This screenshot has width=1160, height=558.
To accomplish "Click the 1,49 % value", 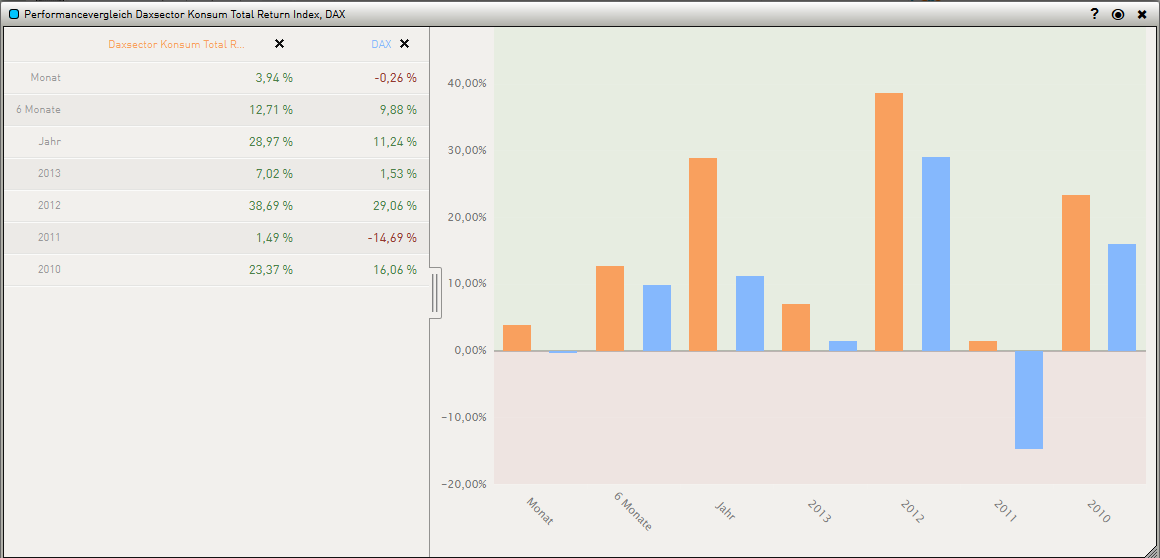I will point(274,238).
